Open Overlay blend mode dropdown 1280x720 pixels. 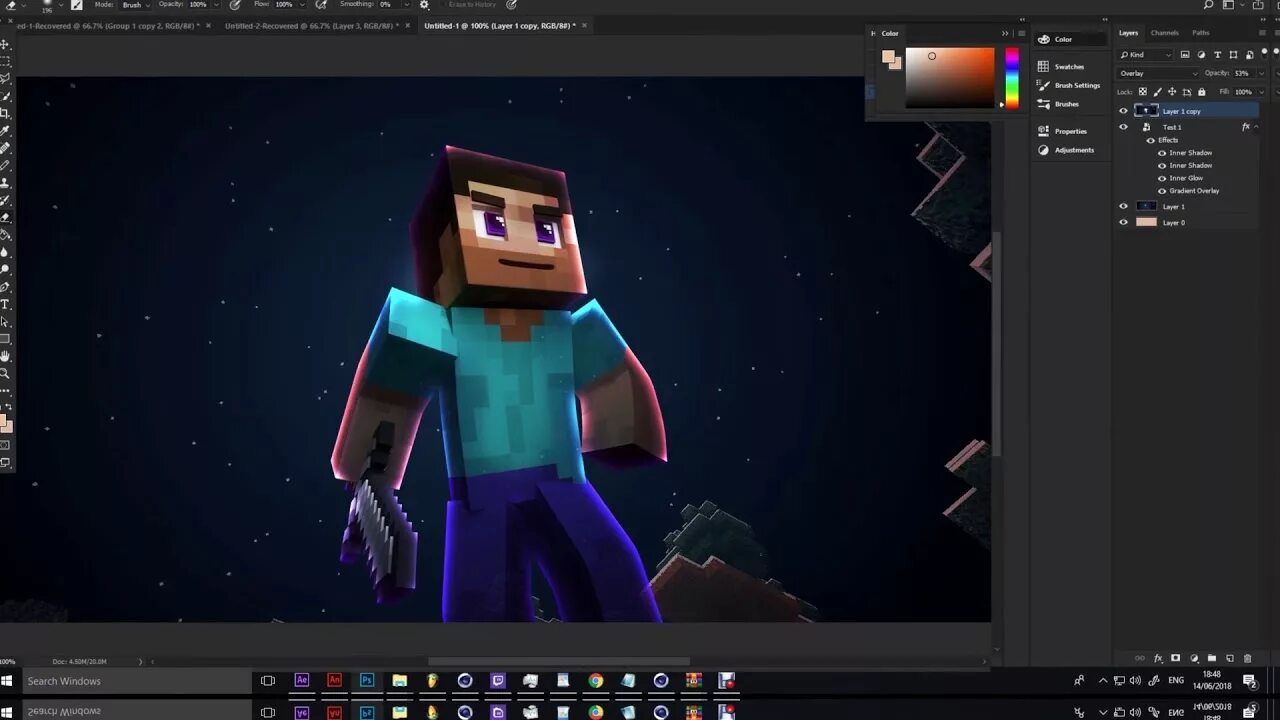(x=1158, y=73)
